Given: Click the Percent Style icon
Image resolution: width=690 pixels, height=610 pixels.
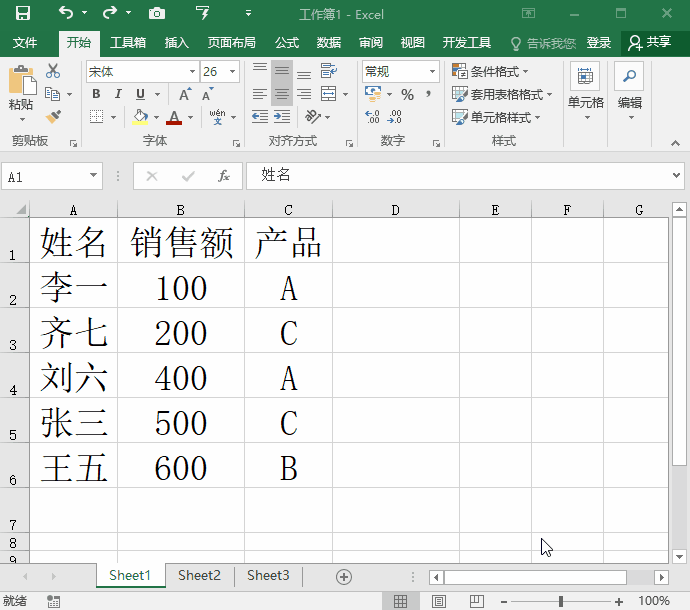Looking at the screenshot, I should pyautogui.click(x=407, y=94).
